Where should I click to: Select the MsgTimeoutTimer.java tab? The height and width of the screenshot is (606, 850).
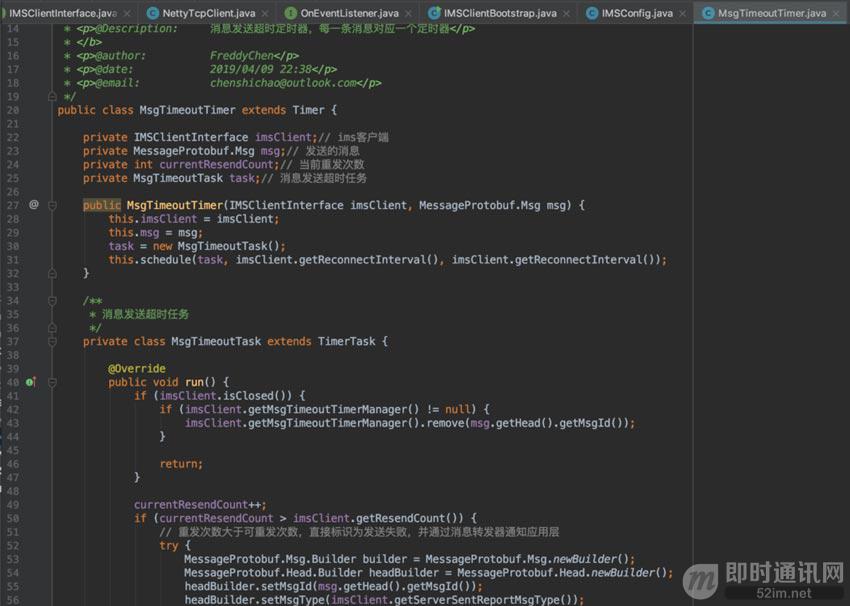(771, 13)
